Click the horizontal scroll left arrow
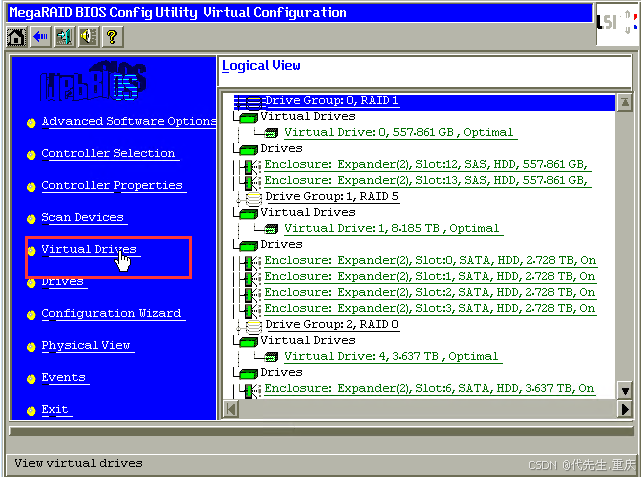The width and height of the screenshot is (641, 477). point(231,409)
